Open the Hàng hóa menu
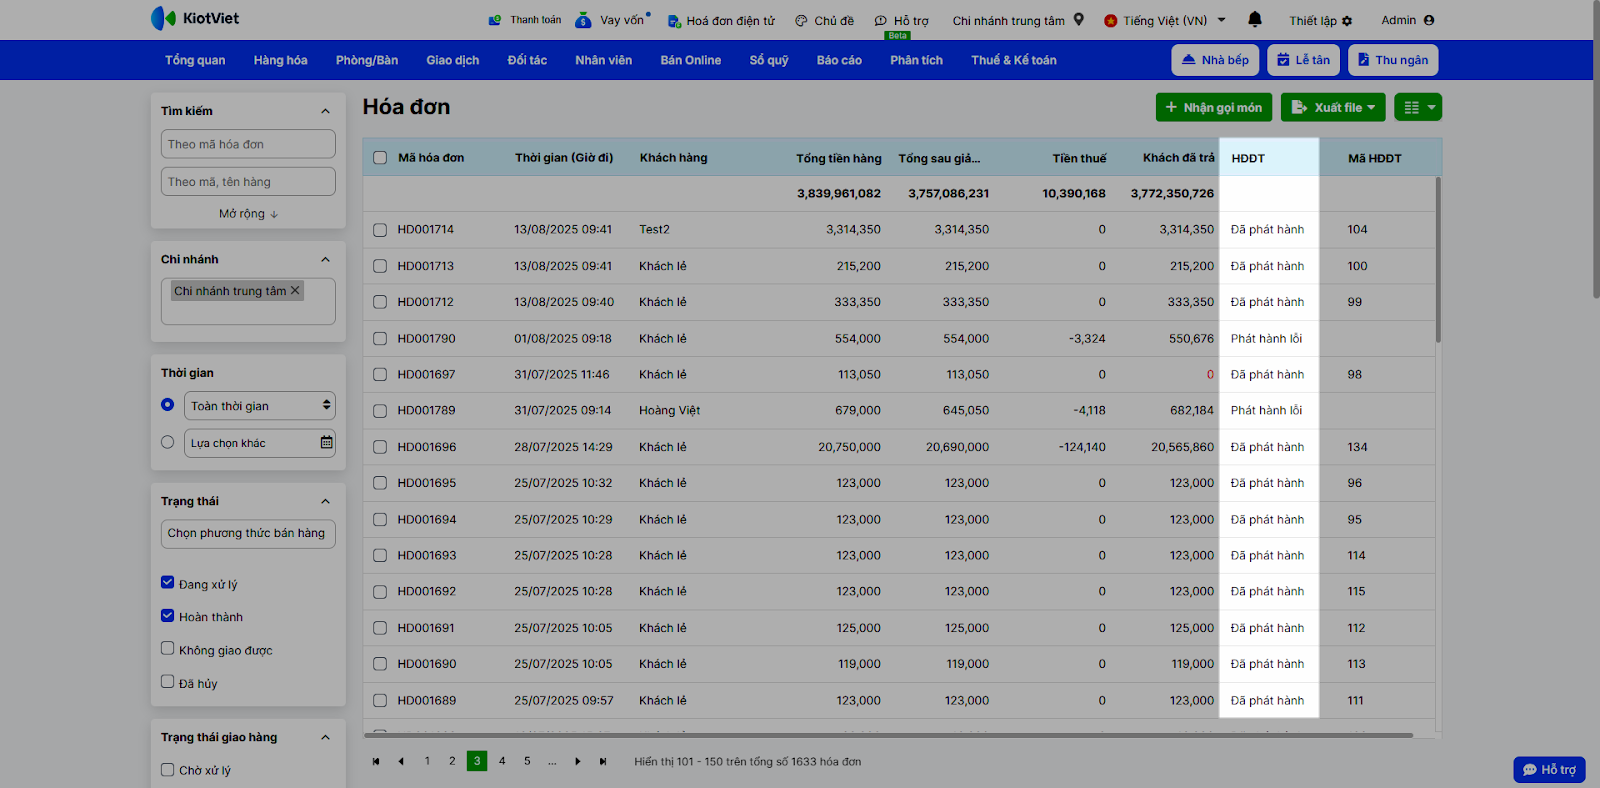This screenshot has width=1600, height=788. 280,60
